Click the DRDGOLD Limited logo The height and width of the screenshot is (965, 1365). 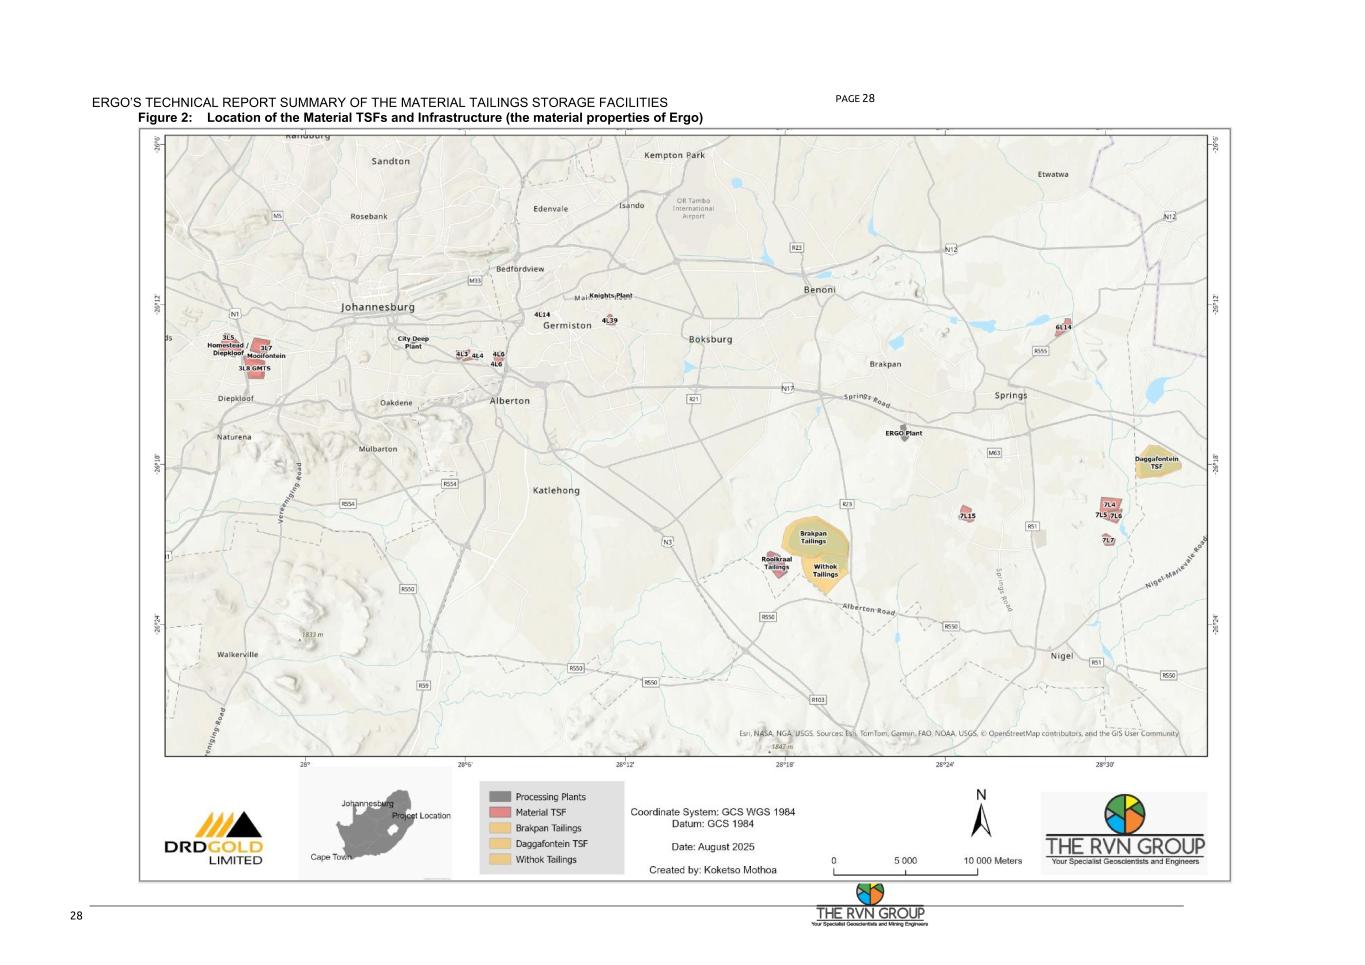213,838
